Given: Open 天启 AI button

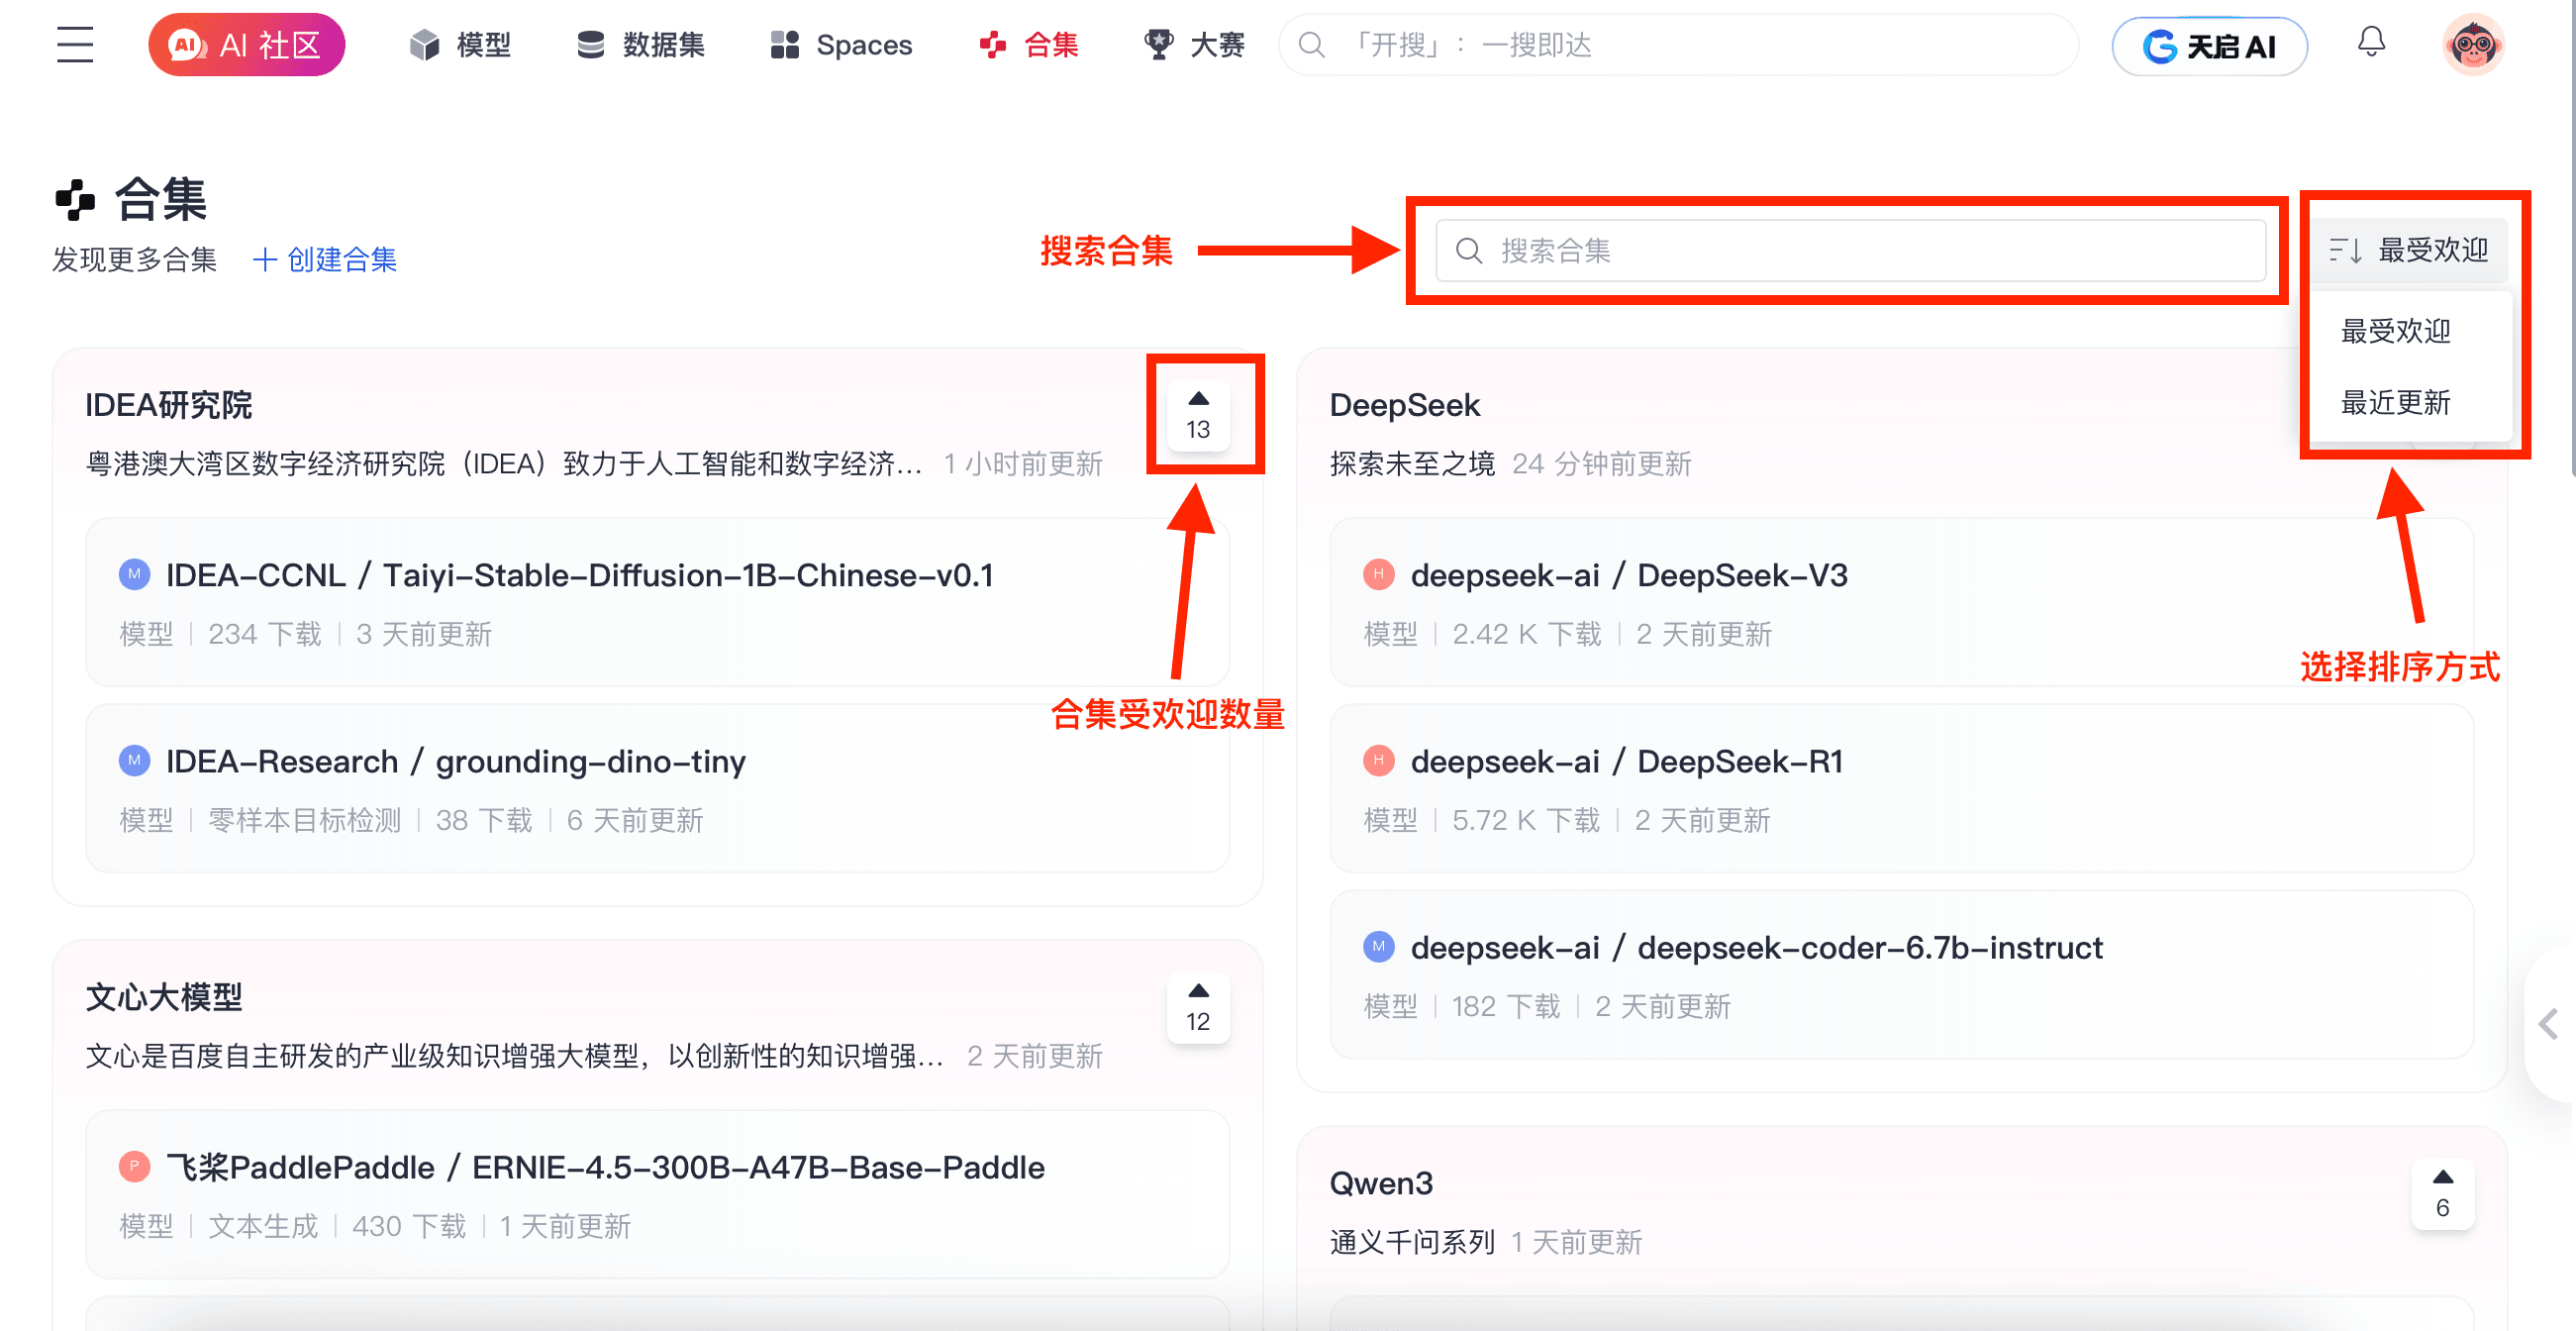Looking at the screenshot, I should (2210, 46).
